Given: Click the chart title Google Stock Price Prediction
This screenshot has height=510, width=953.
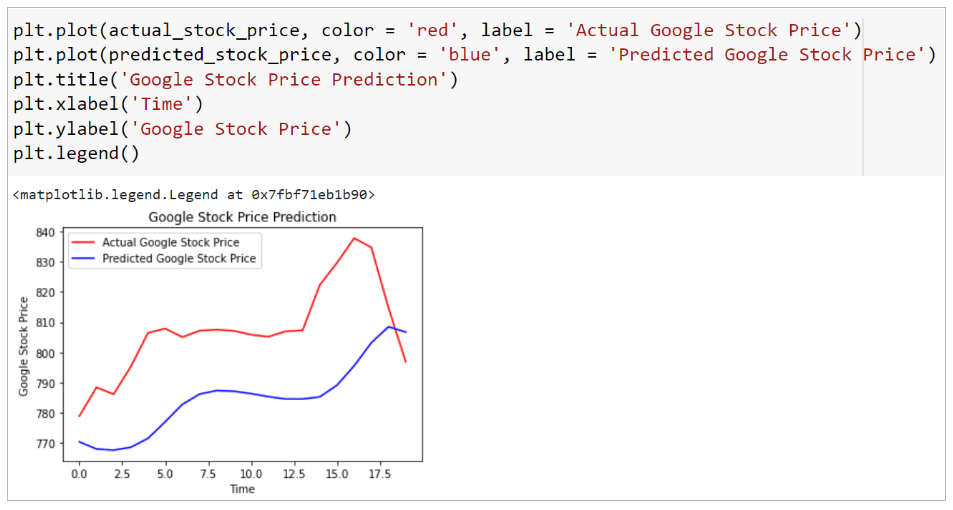Looking at the screenshot, I should click(x=242, y=217).
